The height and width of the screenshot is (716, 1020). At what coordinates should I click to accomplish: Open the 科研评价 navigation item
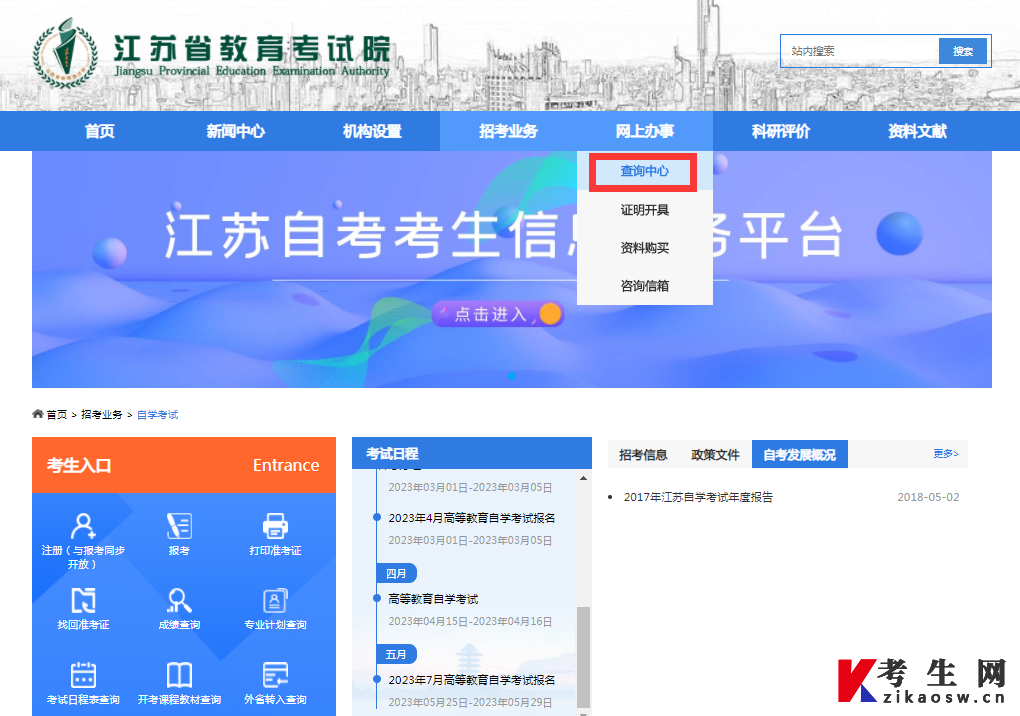pyautogui.click(x=781, y=131)
